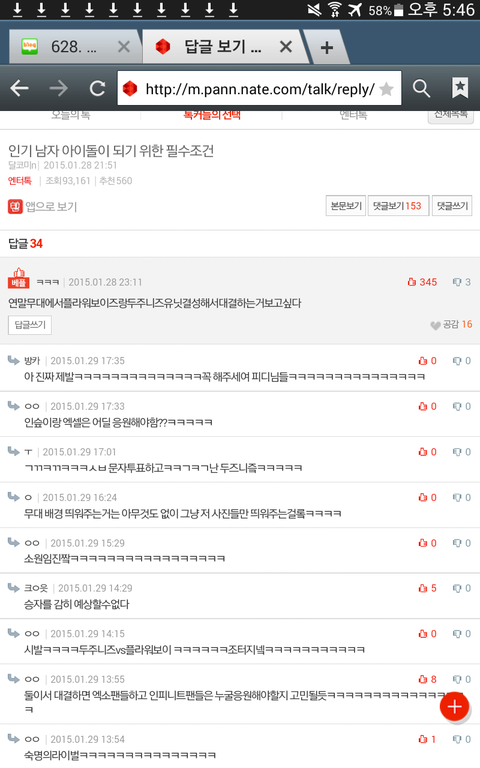This screenshot has height=768, width=480.
Task: Open the 앱으로 보기 link
Action: [x=43, y=207]
